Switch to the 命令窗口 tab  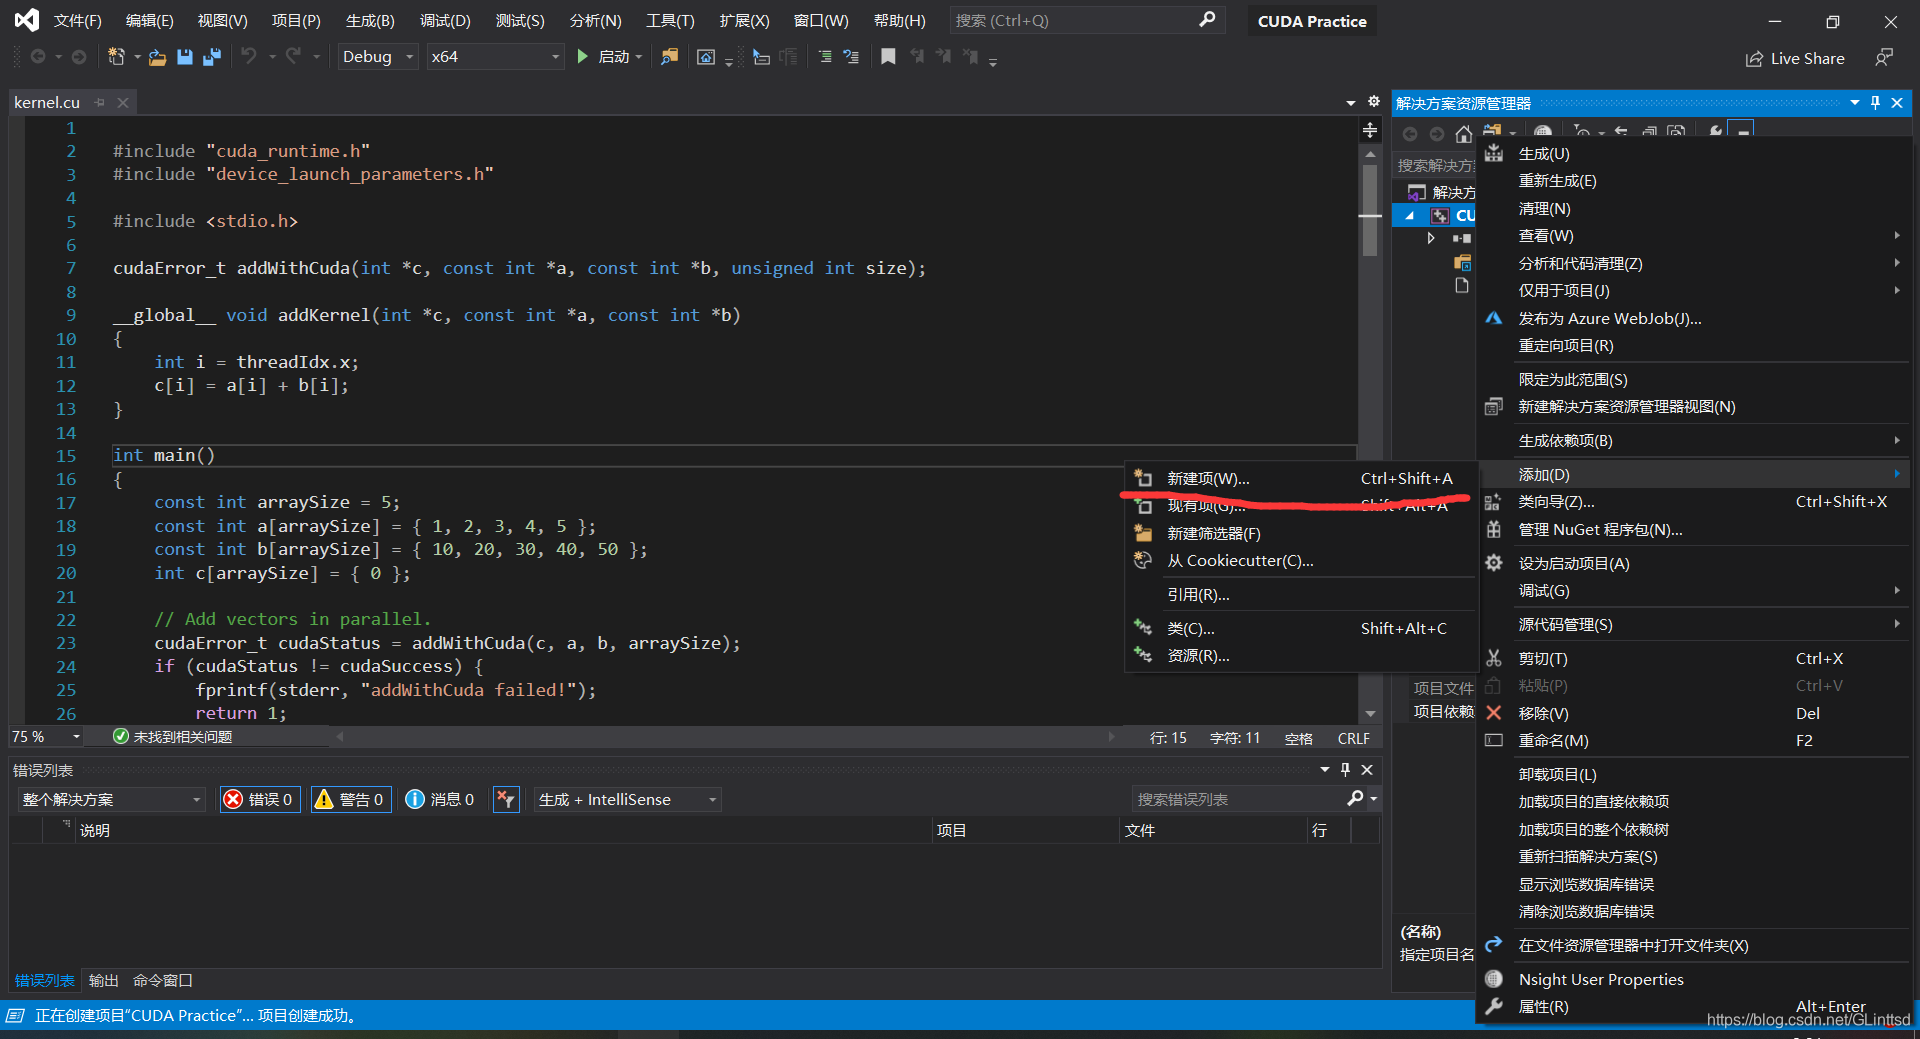click(x=162, y=980)
